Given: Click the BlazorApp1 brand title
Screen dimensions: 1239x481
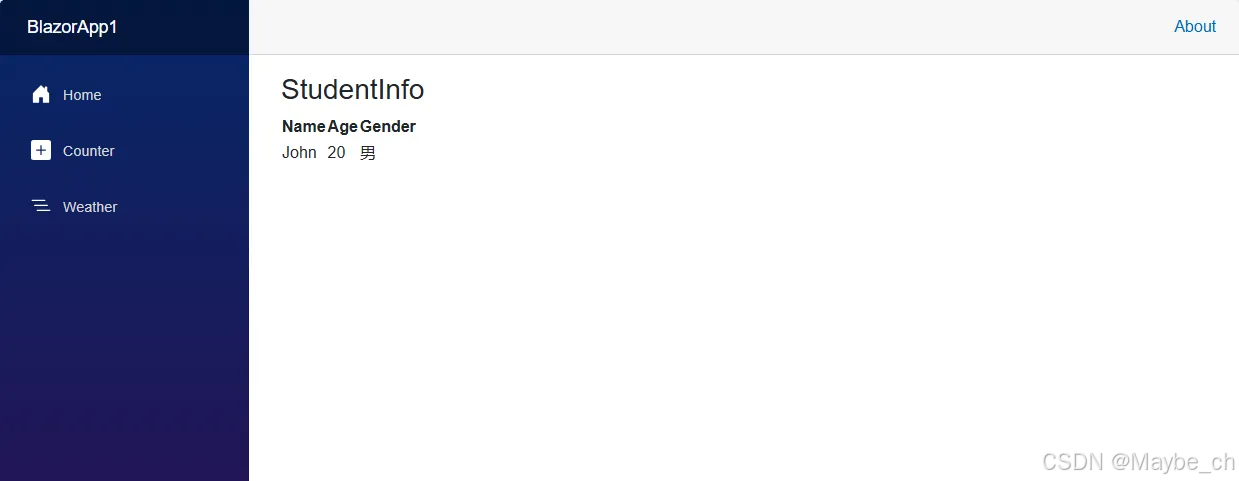Looking at the screenshot, I should pos(72,27).
